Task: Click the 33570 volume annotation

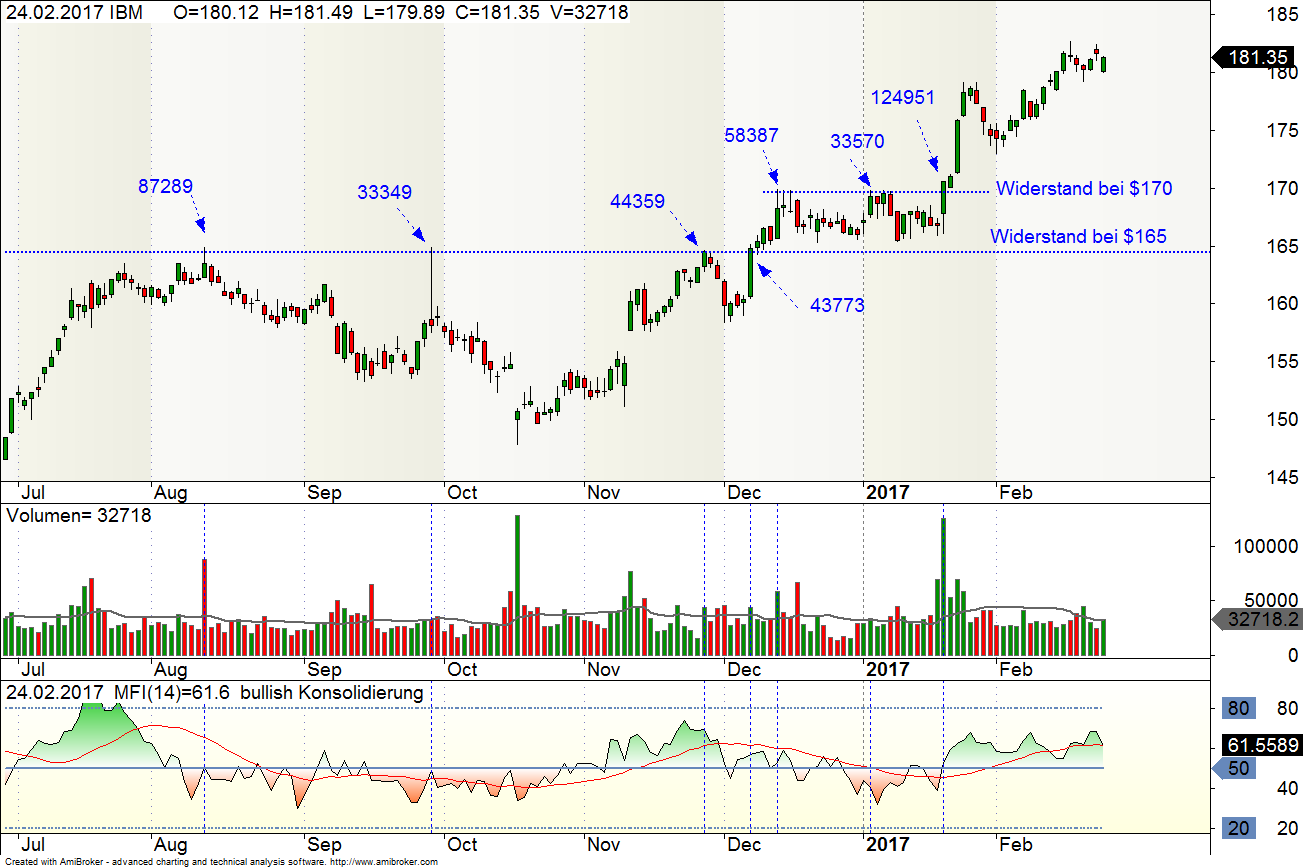Action: [x=857, y=141]
